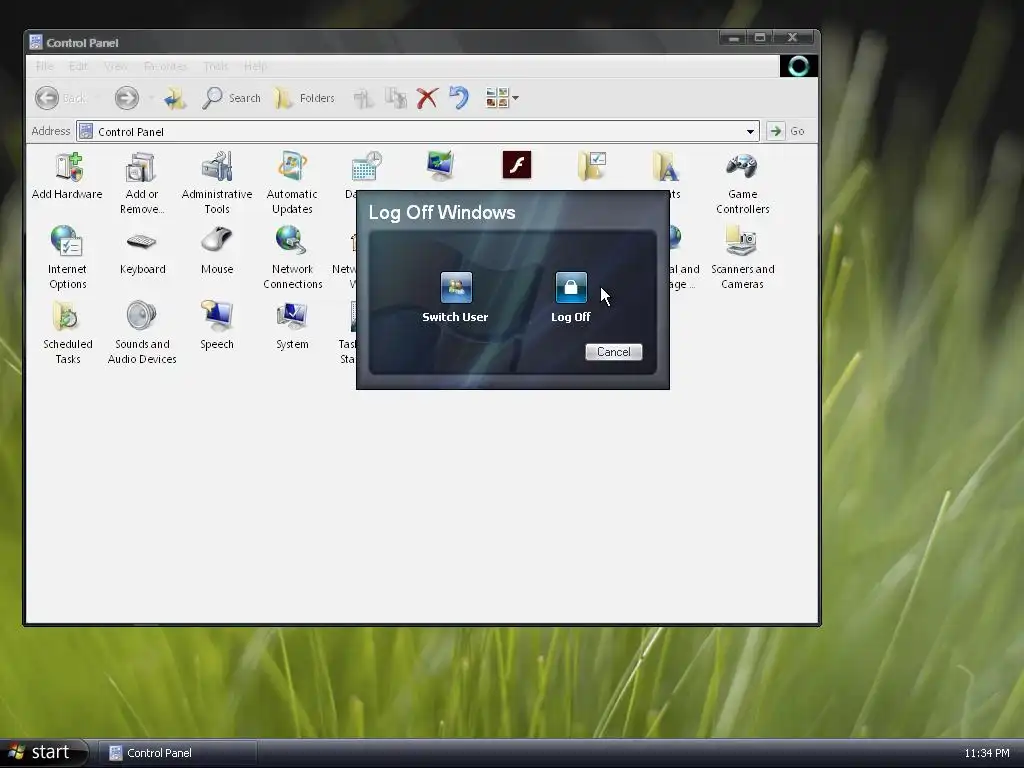Click the blue Undo arrow icon
Viewport: 1024px width, 768px height.
pos(459,98)
